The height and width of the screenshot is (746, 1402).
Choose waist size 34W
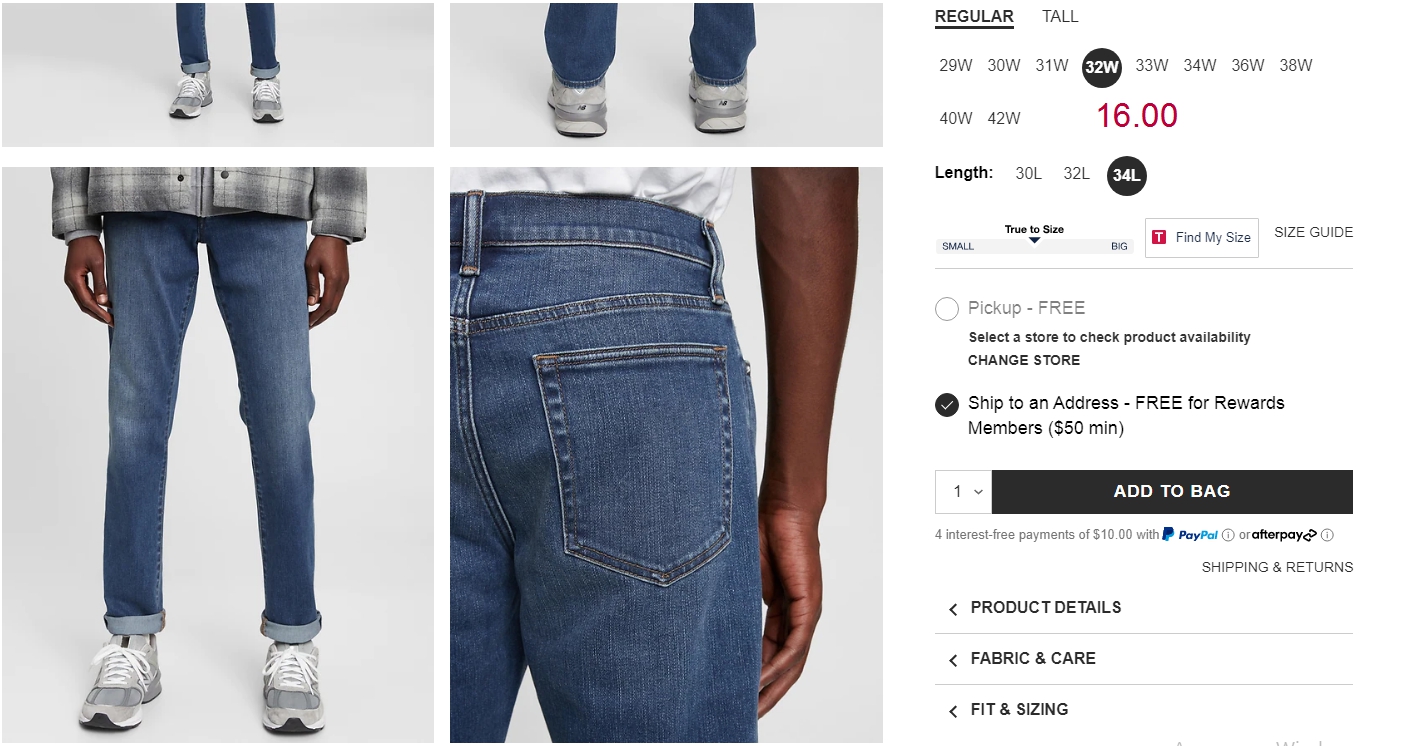coord(1199,66)
